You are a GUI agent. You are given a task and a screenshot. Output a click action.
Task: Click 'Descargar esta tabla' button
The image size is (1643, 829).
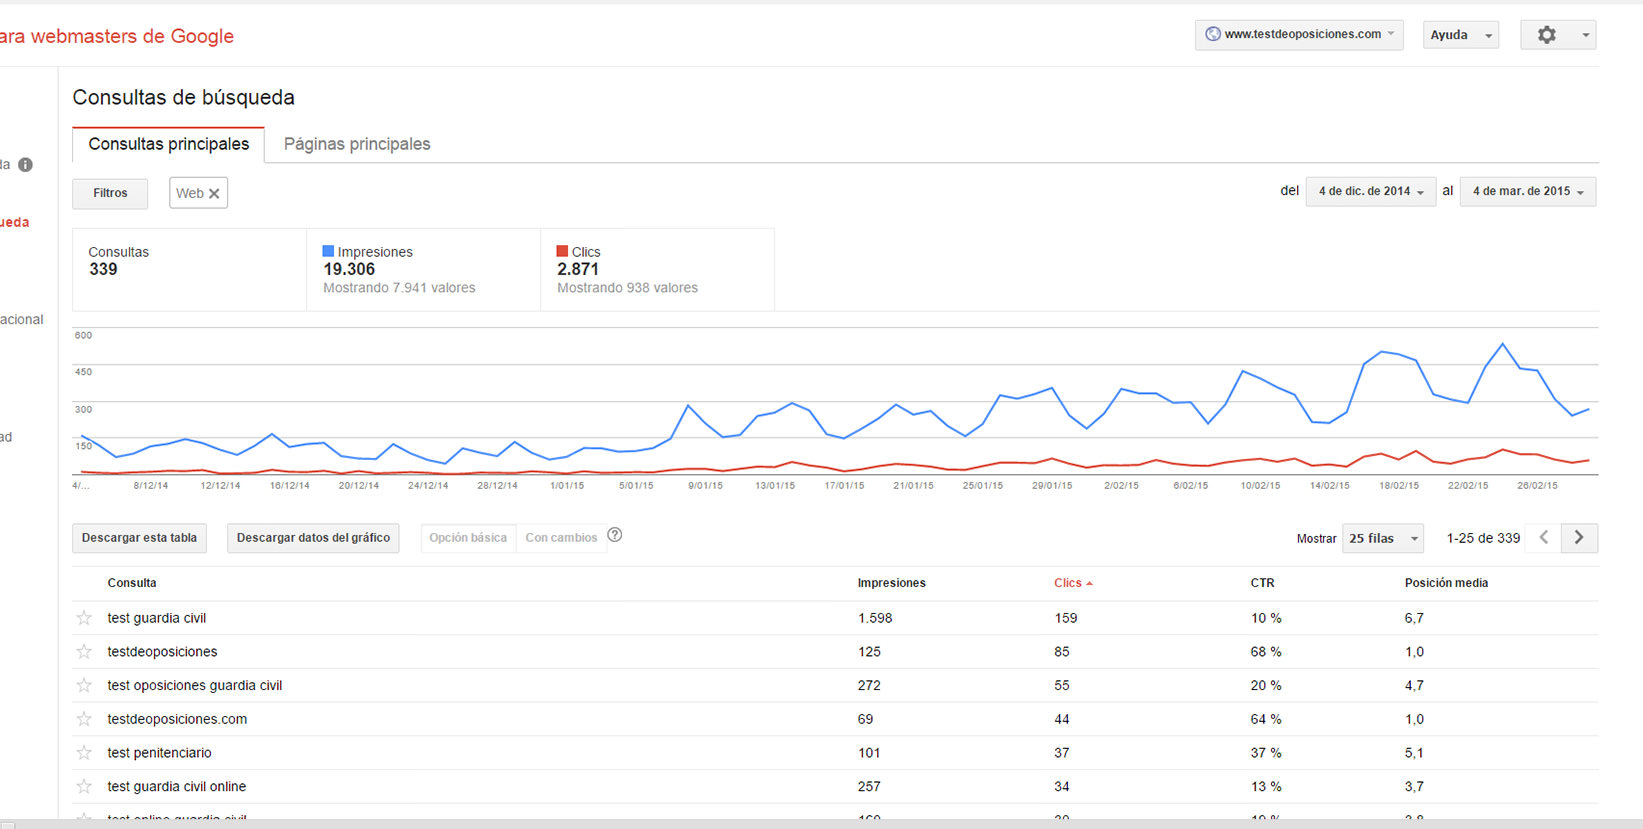pyautogui.click(x=139, y=538)
